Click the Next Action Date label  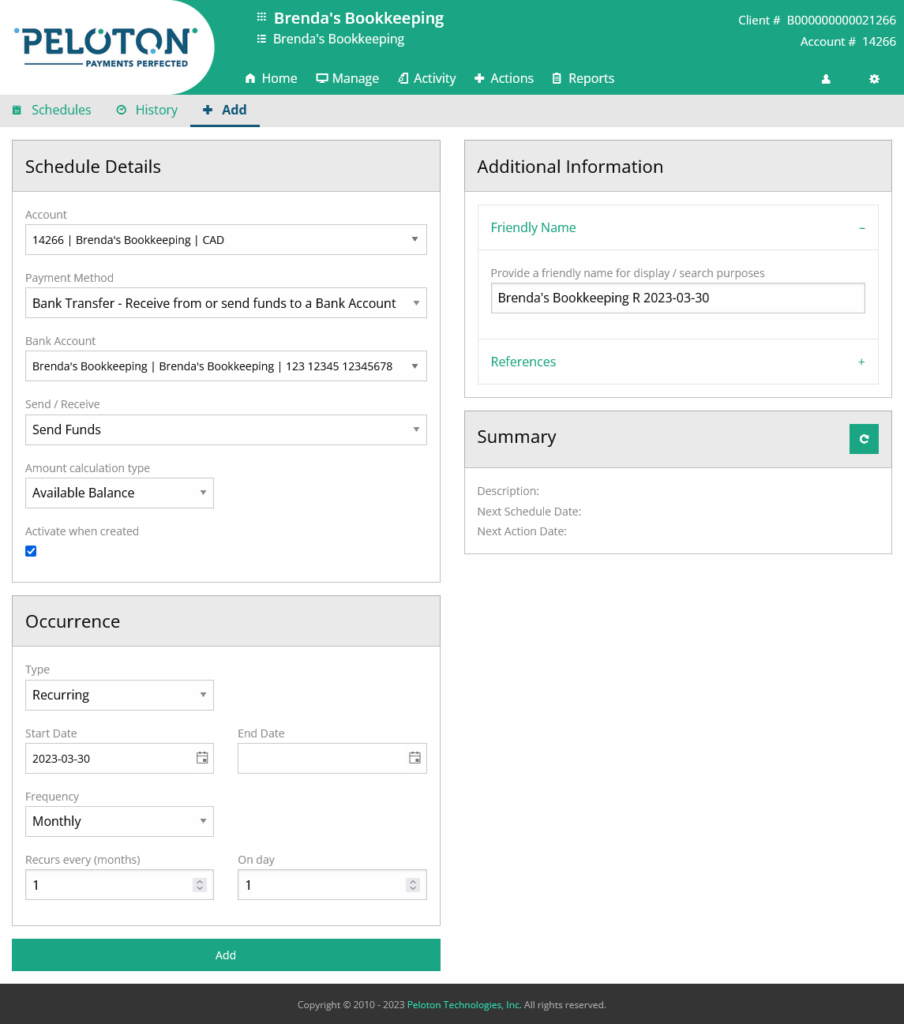point(522,532)
